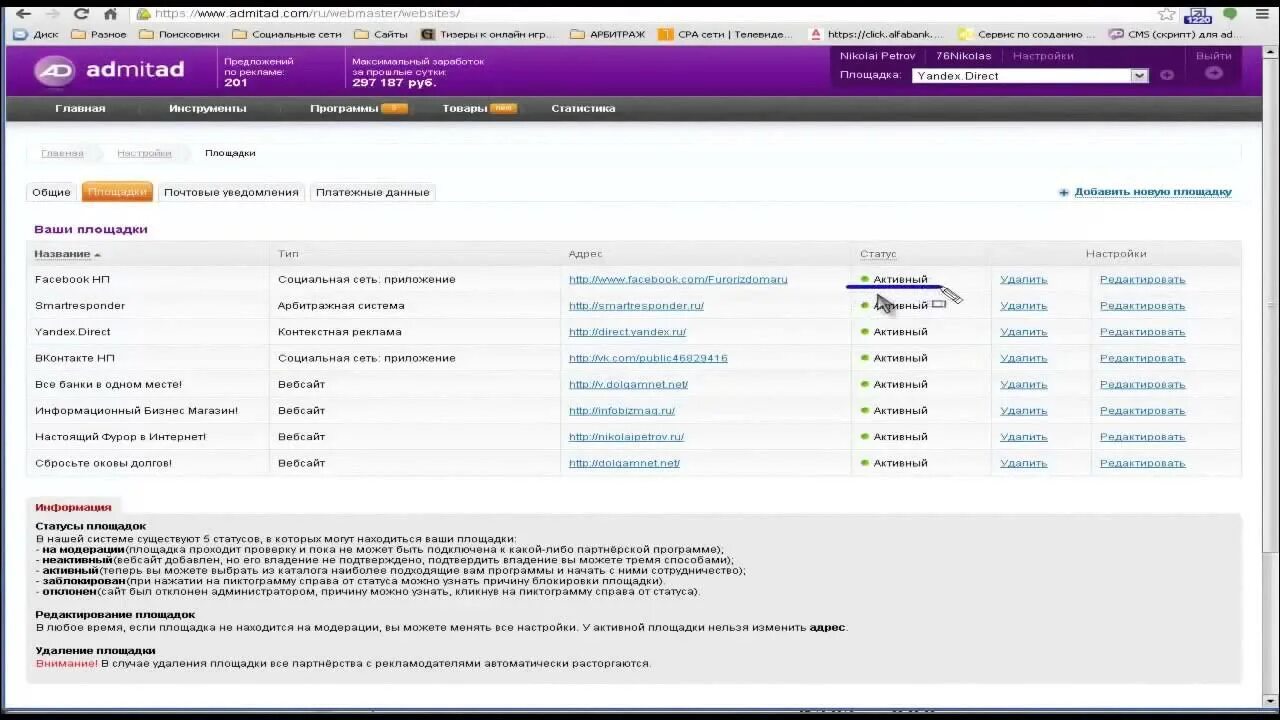Click add-platform plus icon beside Площадка dropdown

[1167, 75]
